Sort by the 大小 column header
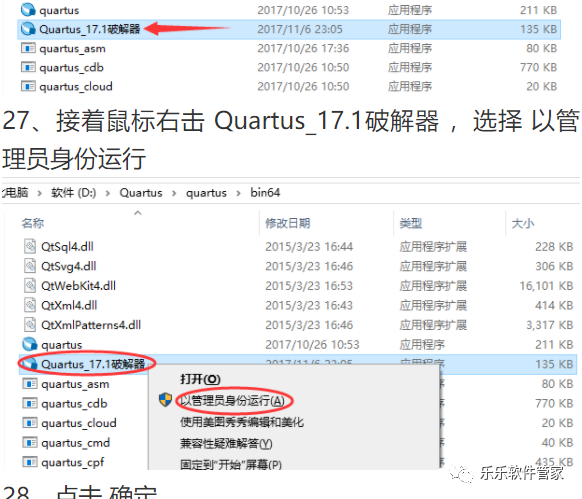The height and width of the screenshot is (499, 582). click(x=523, y=223)
